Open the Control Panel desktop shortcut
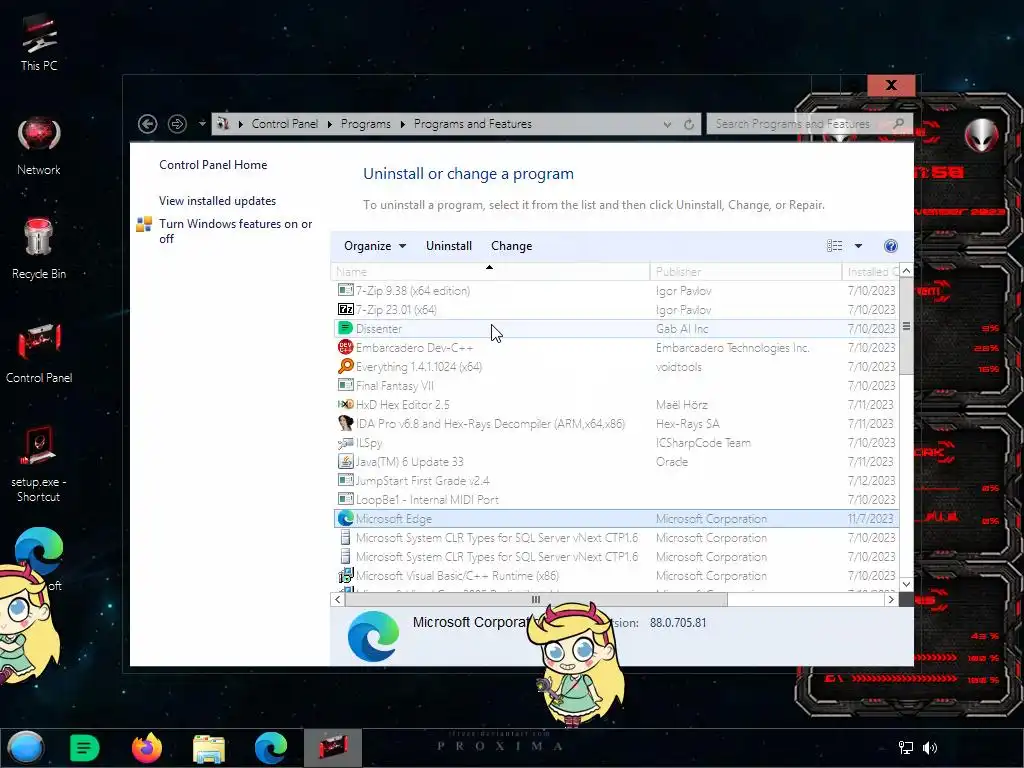1024x768 pixels. click(x=39, y=353)
